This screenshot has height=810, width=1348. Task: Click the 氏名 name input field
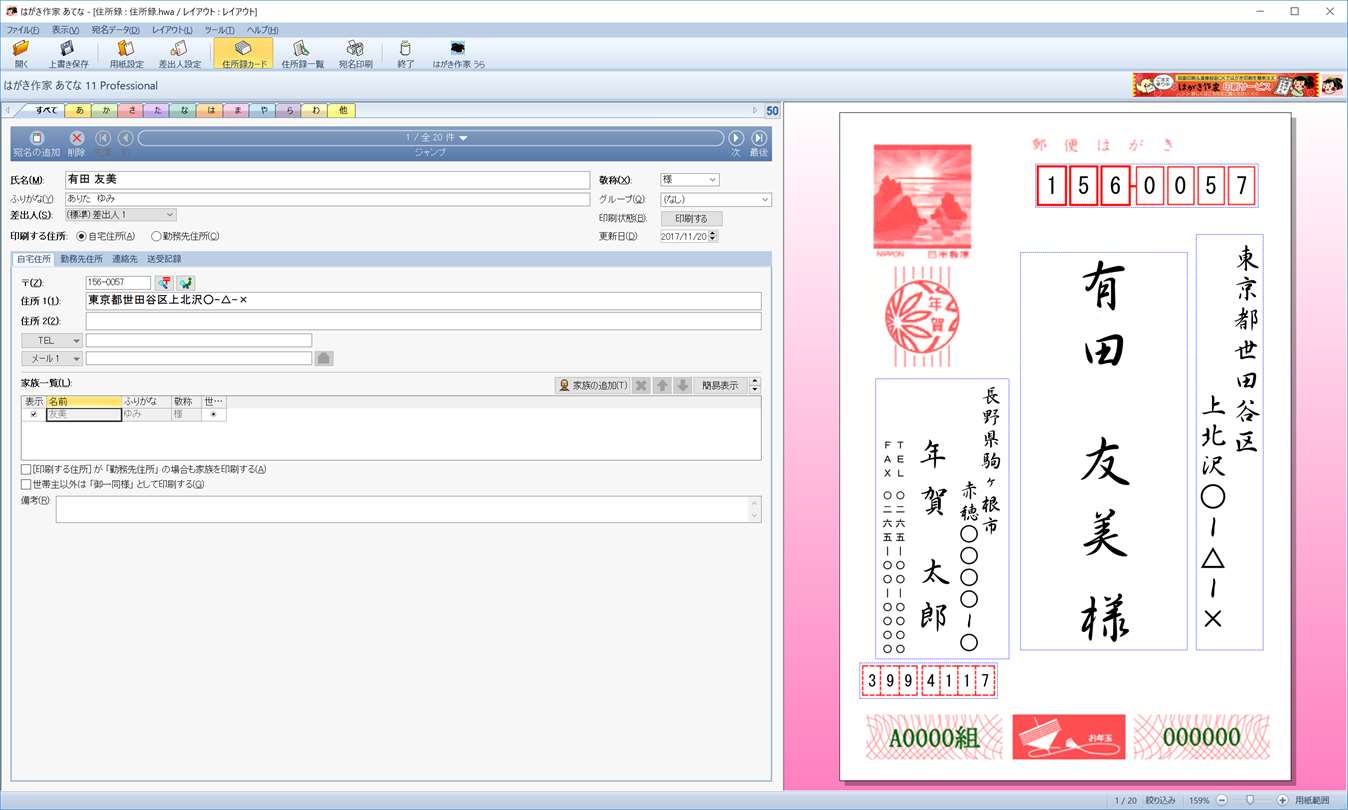point(327,180)
